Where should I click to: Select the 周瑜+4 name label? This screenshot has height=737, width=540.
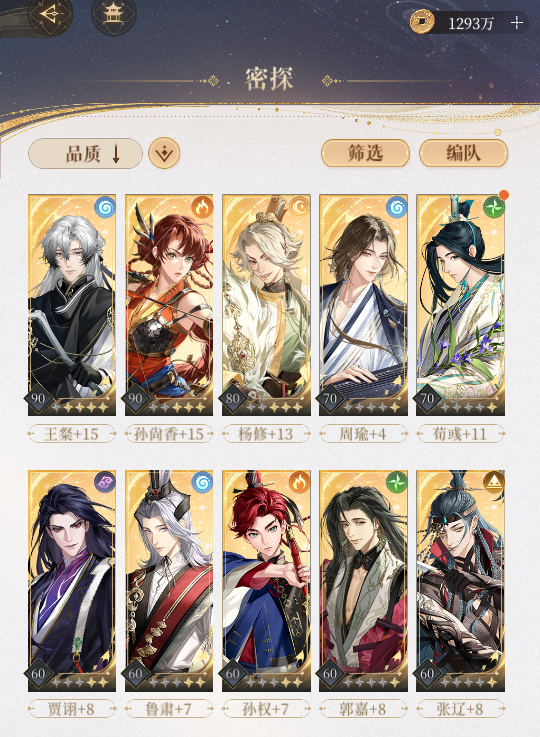(x=363, y=434)
